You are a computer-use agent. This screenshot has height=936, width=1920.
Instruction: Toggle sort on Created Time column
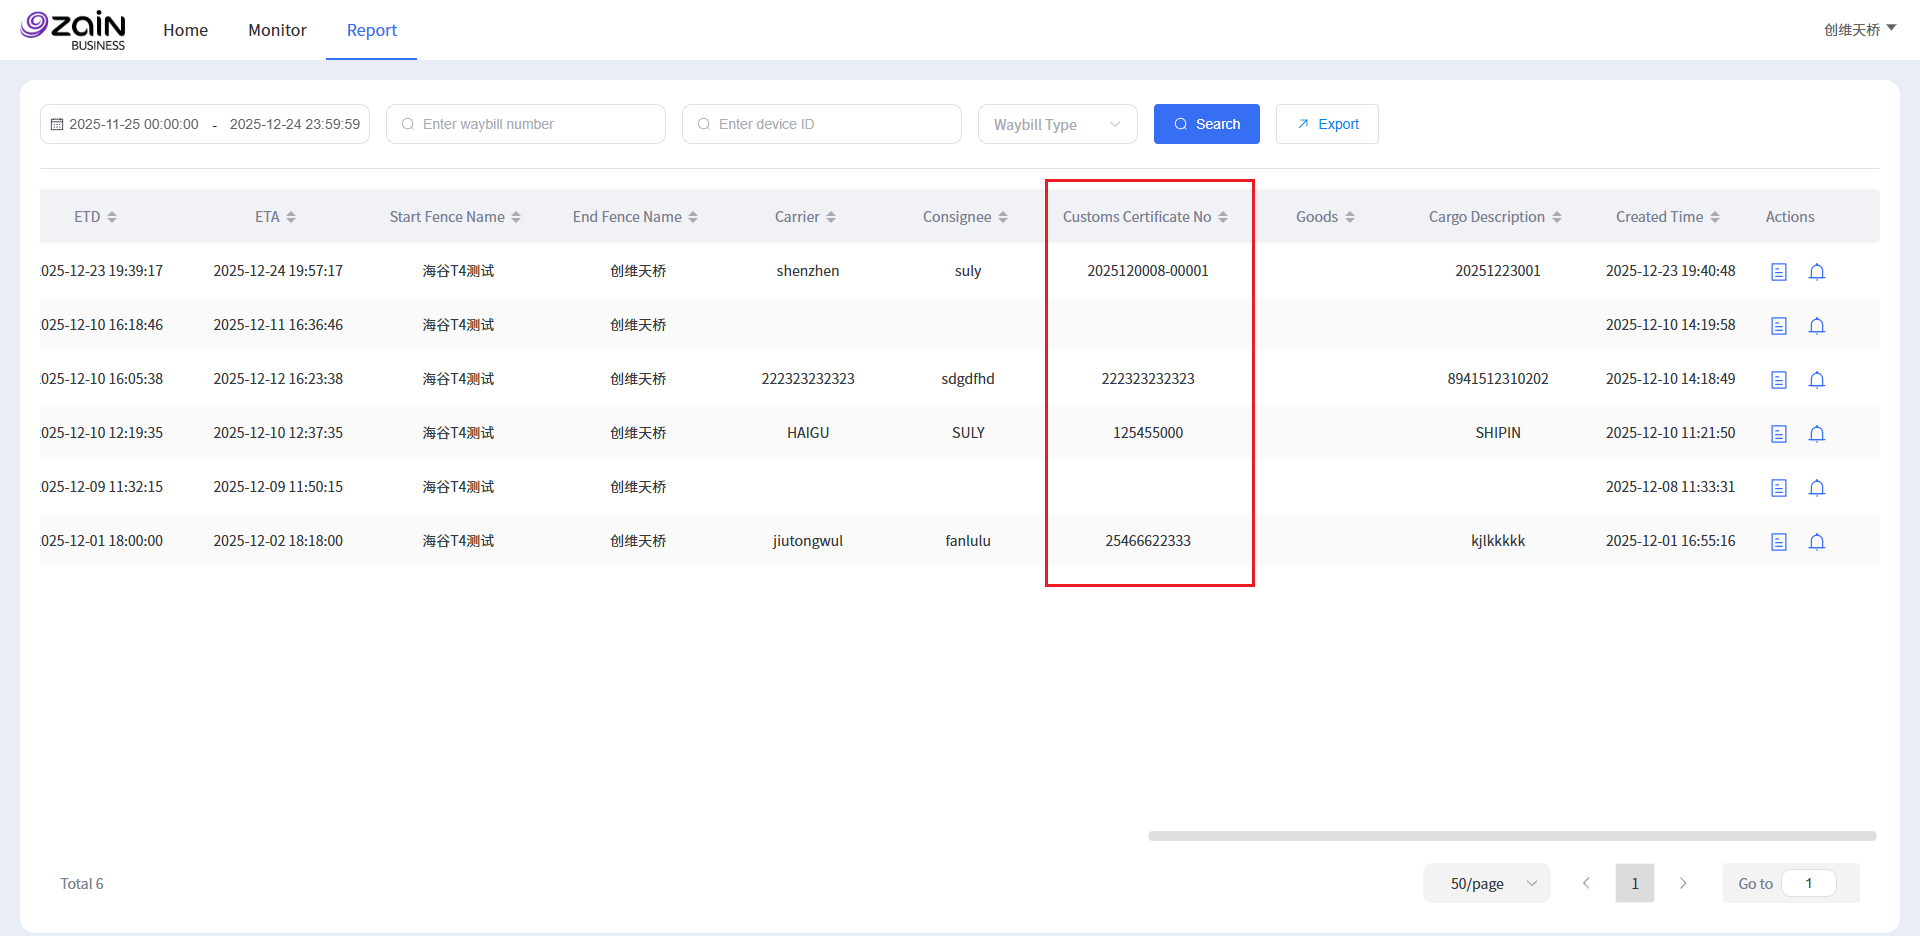coord(1714,217)
